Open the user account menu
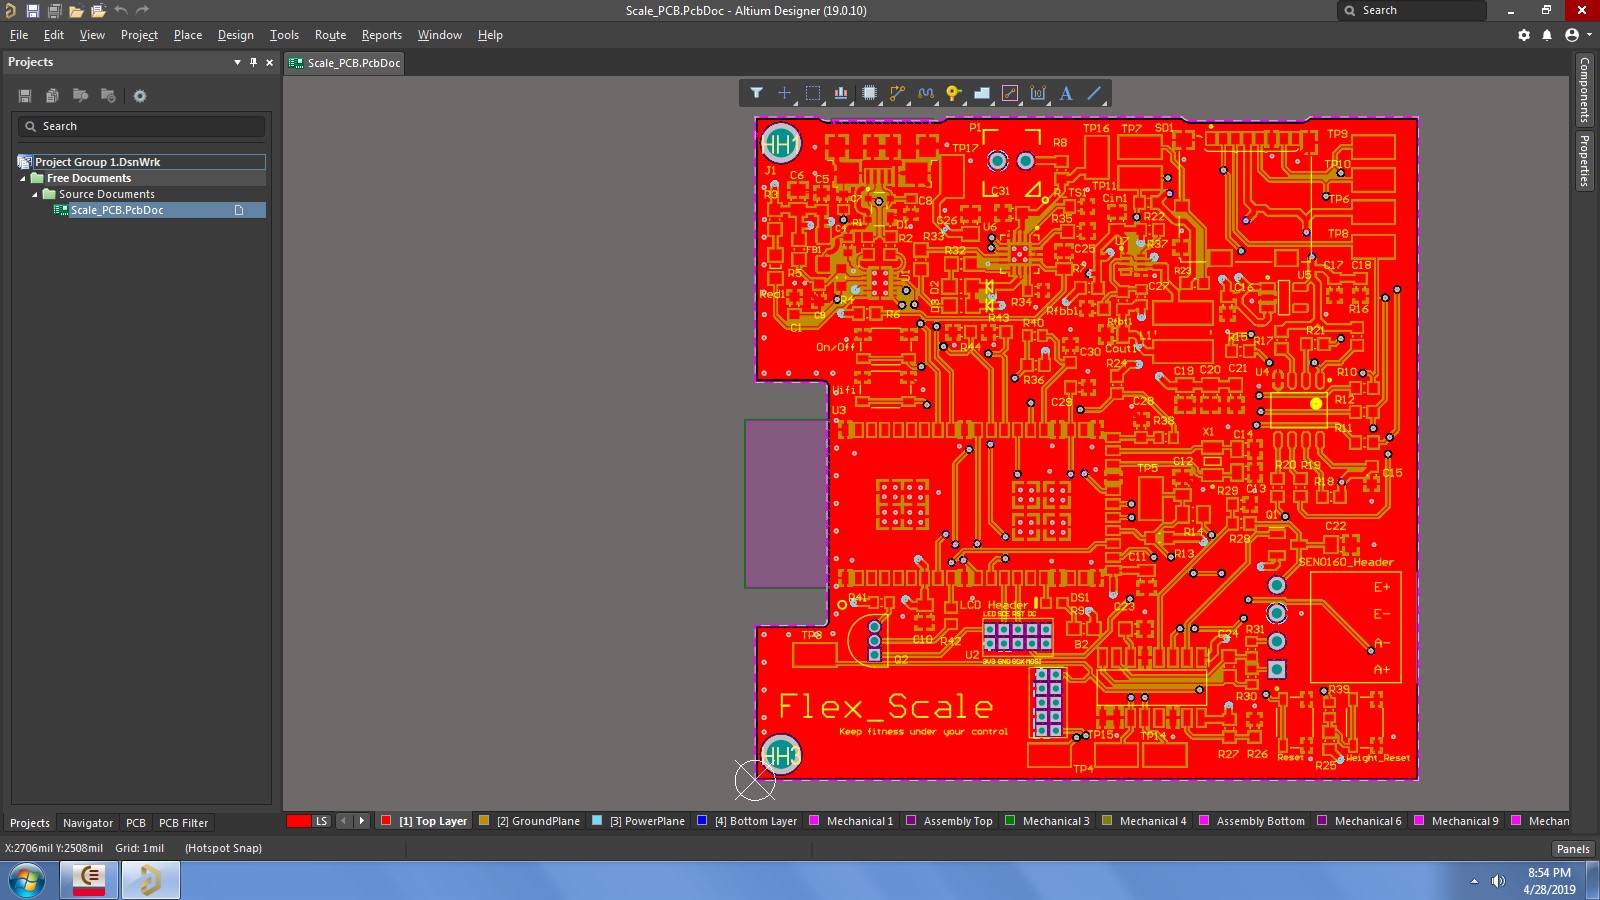1600x900 pixels. coord(1577,35)
